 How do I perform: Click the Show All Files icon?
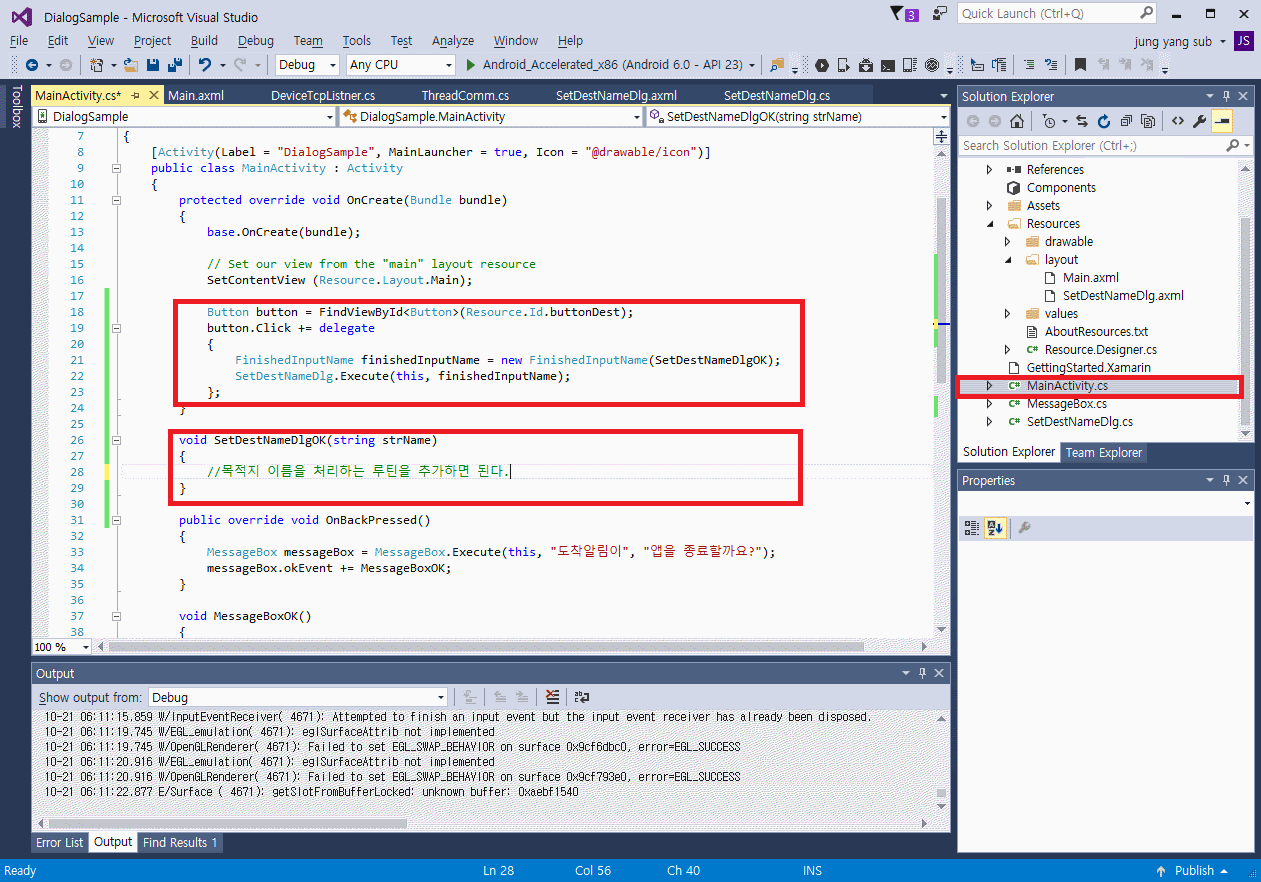tap(1148, 121)
